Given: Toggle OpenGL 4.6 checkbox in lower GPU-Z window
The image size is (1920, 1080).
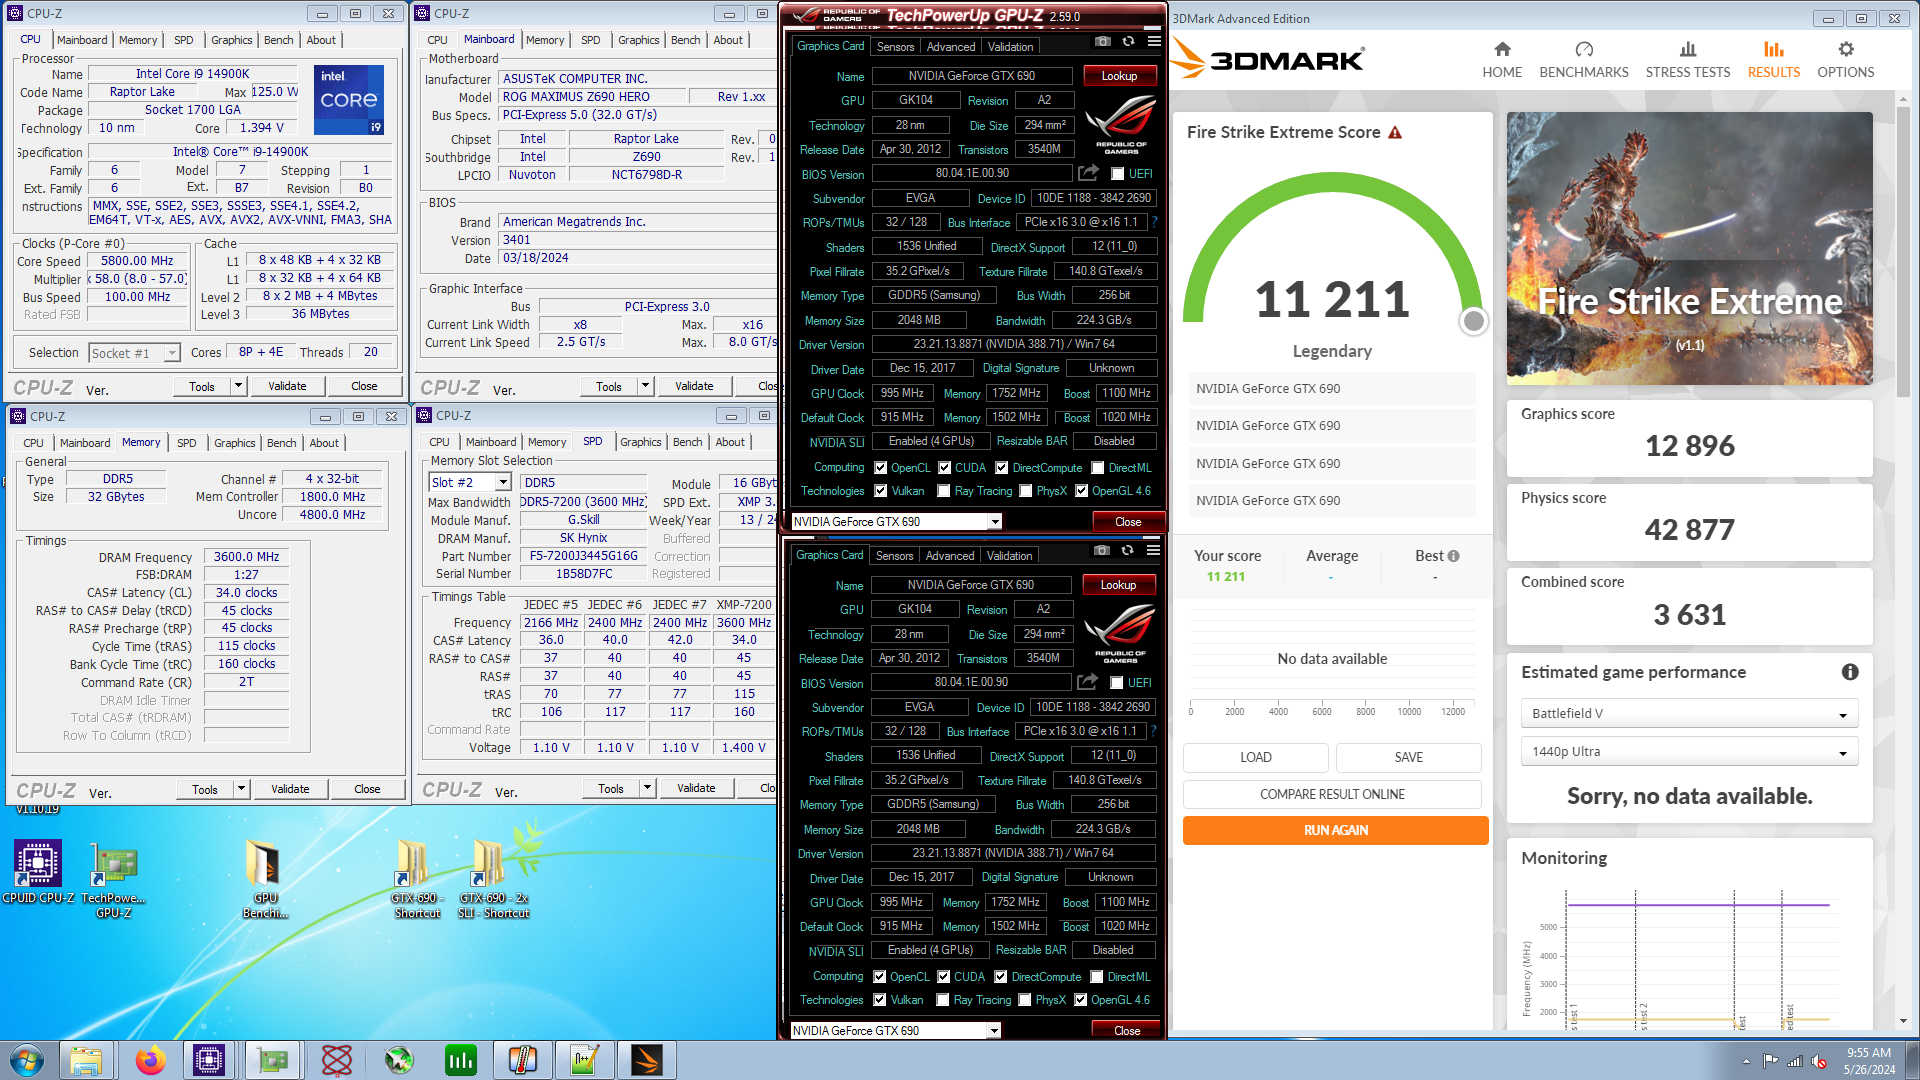Looking at the screenshot, I should click(1080, 1000).
